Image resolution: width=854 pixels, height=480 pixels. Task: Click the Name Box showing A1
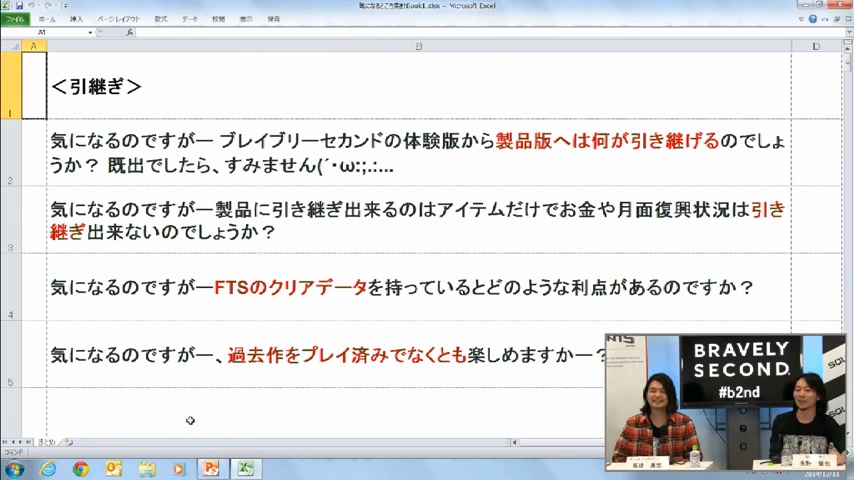pyautogui.click(x=44, y=33)
